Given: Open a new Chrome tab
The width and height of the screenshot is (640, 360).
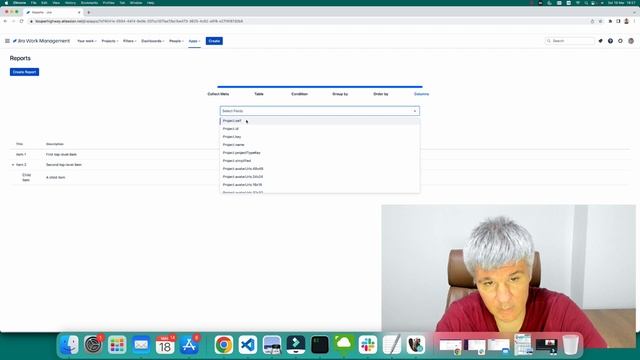Looking at the screenshot, I should (89, 12).
